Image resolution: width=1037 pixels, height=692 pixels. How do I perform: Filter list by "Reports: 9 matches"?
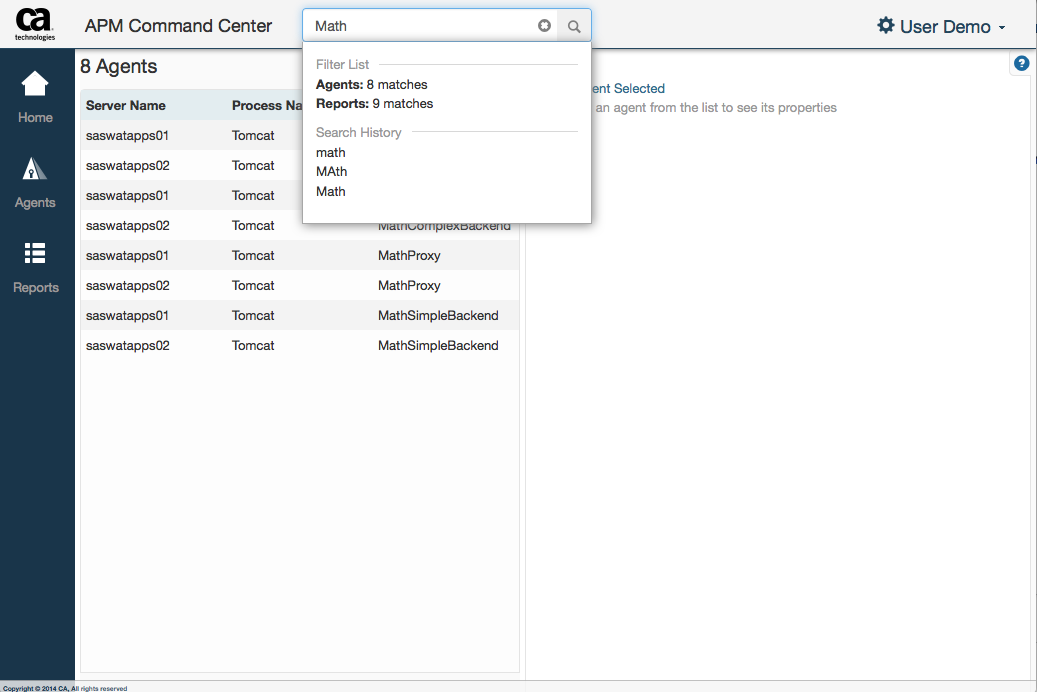(x=374, y=104)
